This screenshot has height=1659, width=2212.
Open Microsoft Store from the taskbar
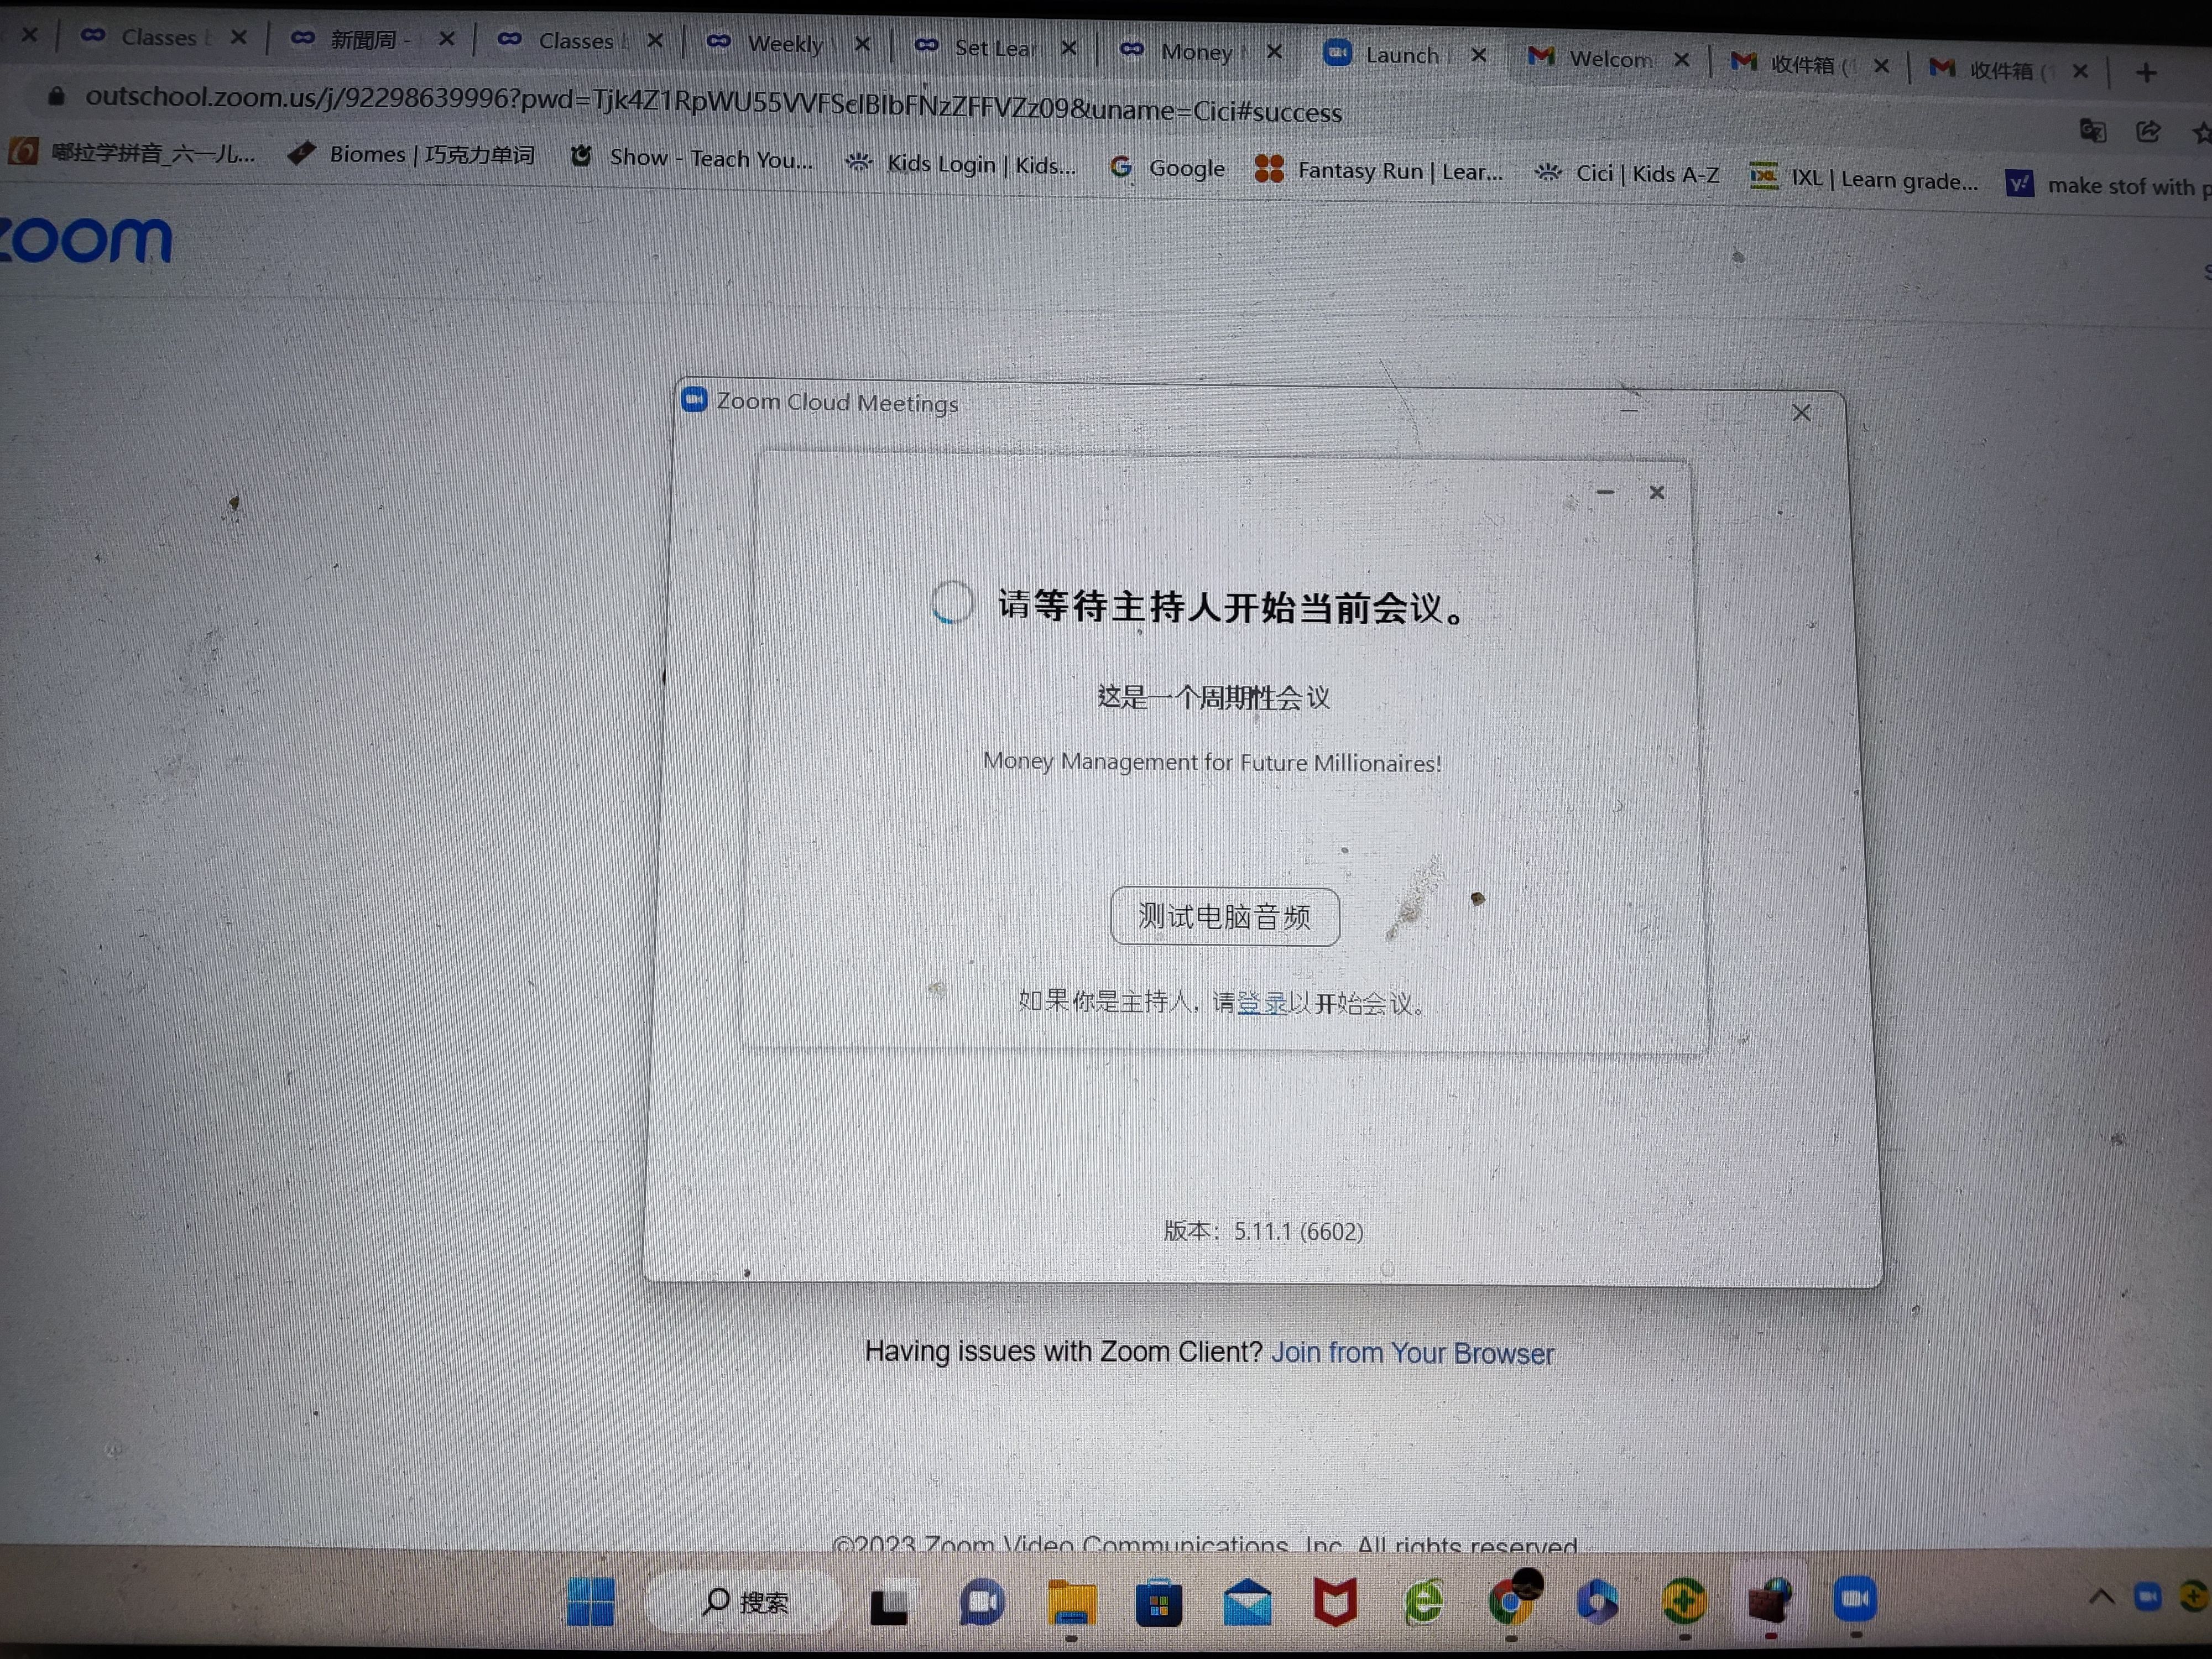click(1158, 1604)
